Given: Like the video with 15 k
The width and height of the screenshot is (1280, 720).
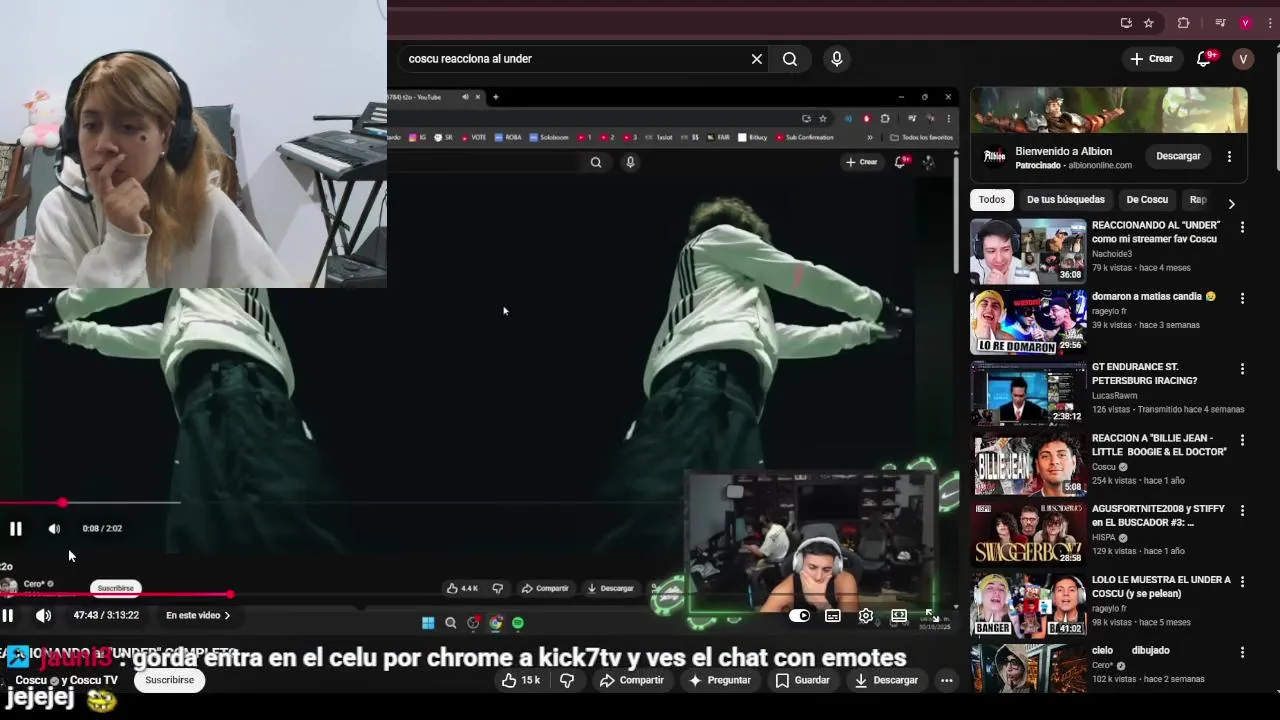Looking at the screenshot, I should [x=521, y=680].
